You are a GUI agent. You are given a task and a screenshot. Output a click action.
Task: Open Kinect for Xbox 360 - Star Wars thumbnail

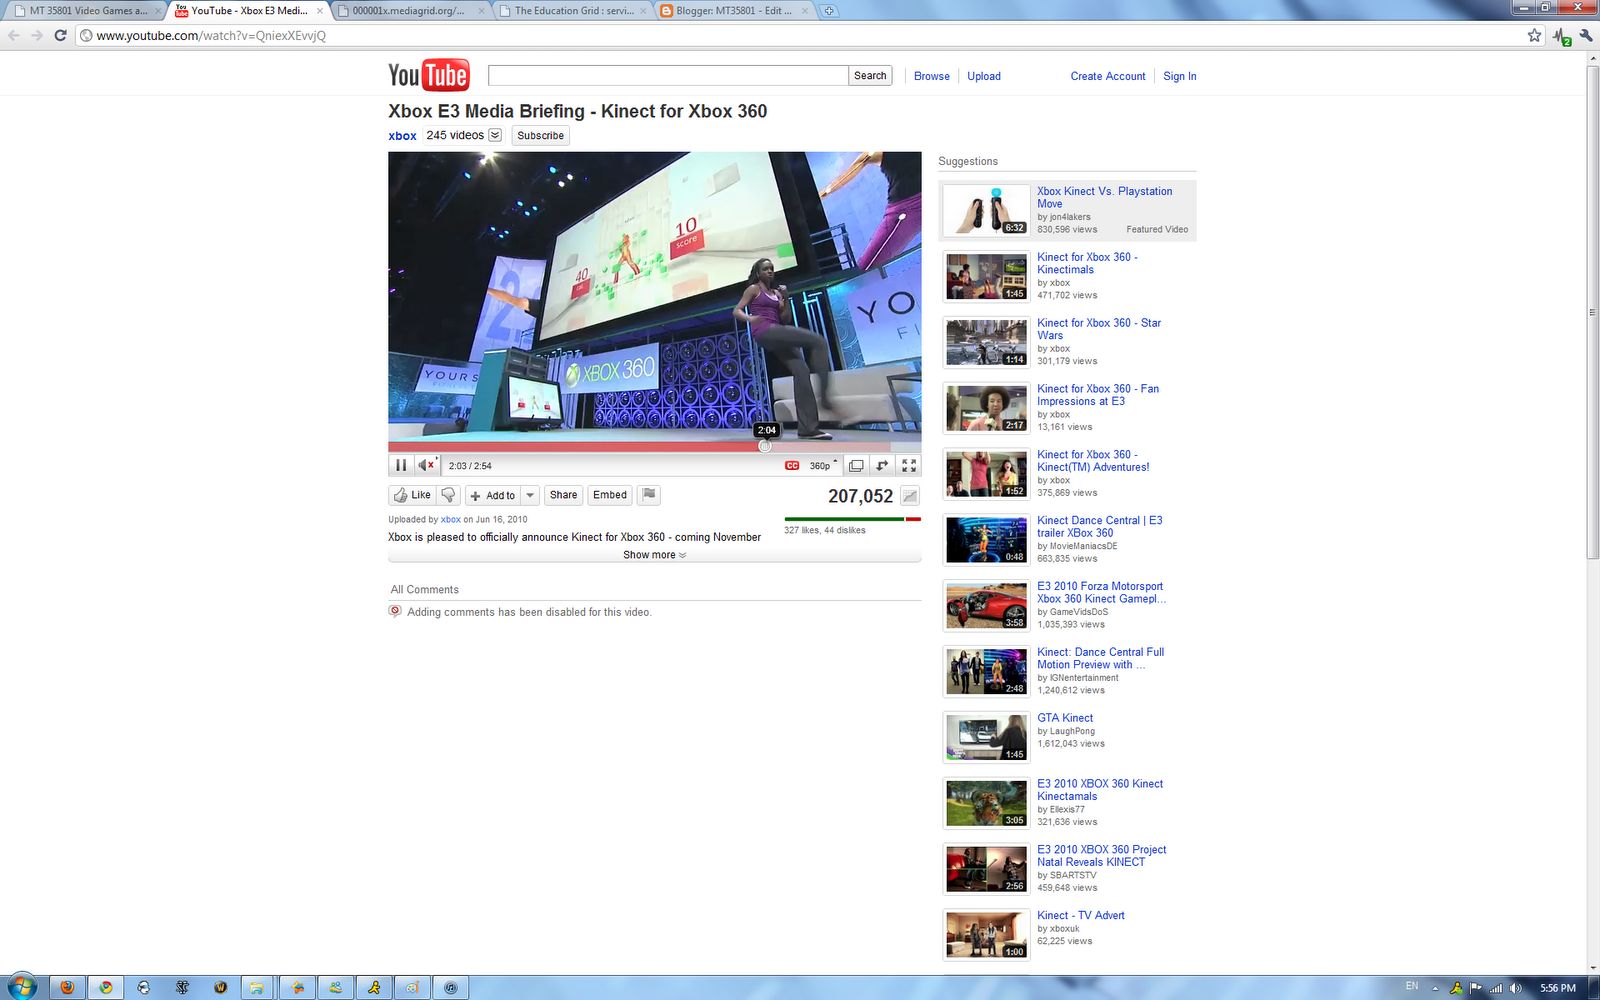coord(986,342)
